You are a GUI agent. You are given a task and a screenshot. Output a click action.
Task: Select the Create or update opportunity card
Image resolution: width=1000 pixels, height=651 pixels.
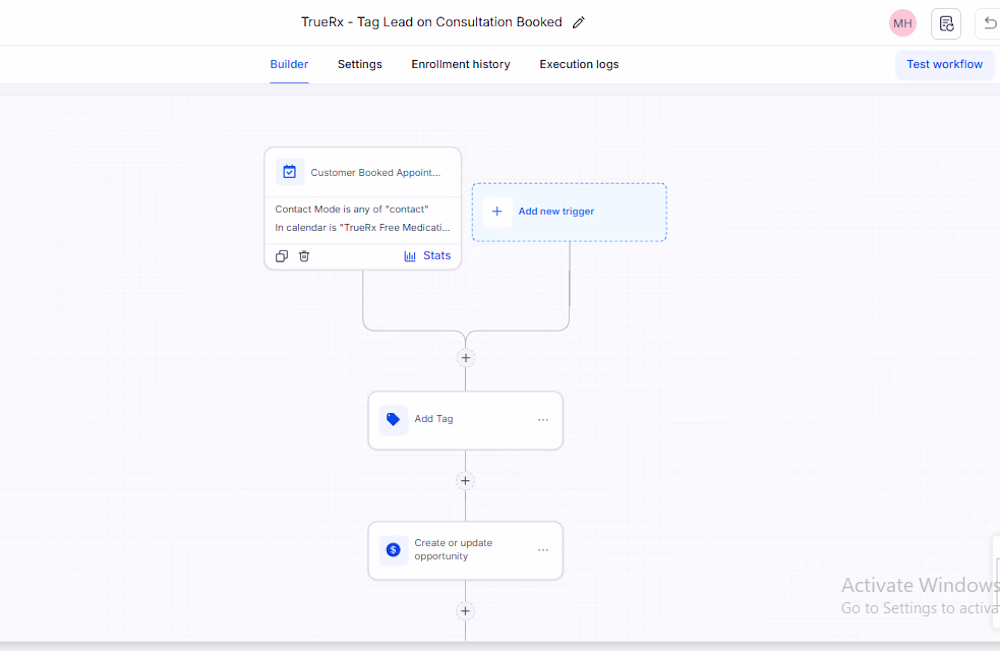[466, 550]
